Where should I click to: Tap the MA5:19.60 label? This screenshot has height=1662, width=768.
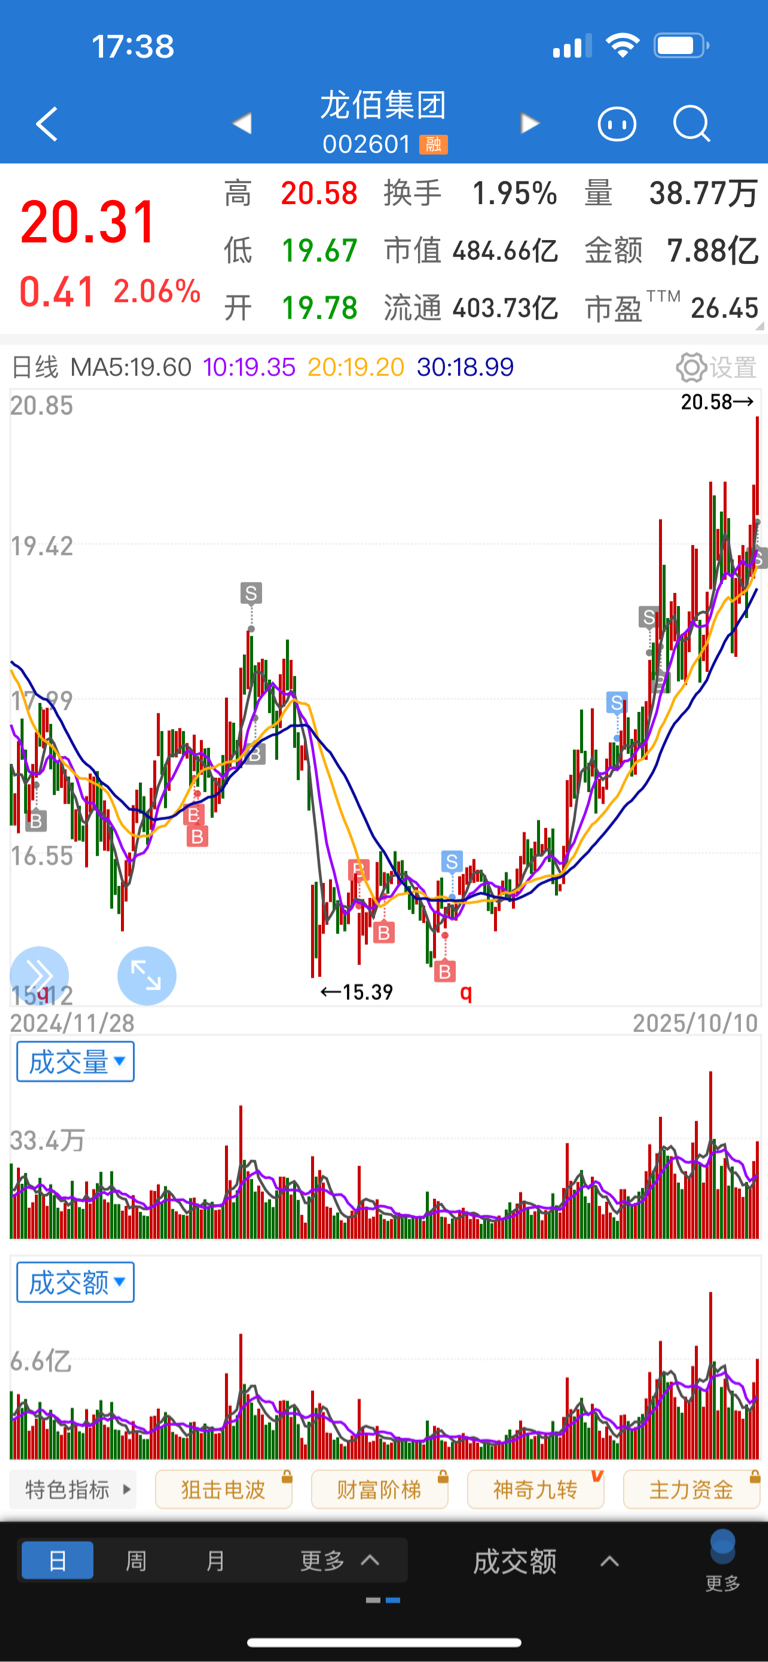[131, 367]
